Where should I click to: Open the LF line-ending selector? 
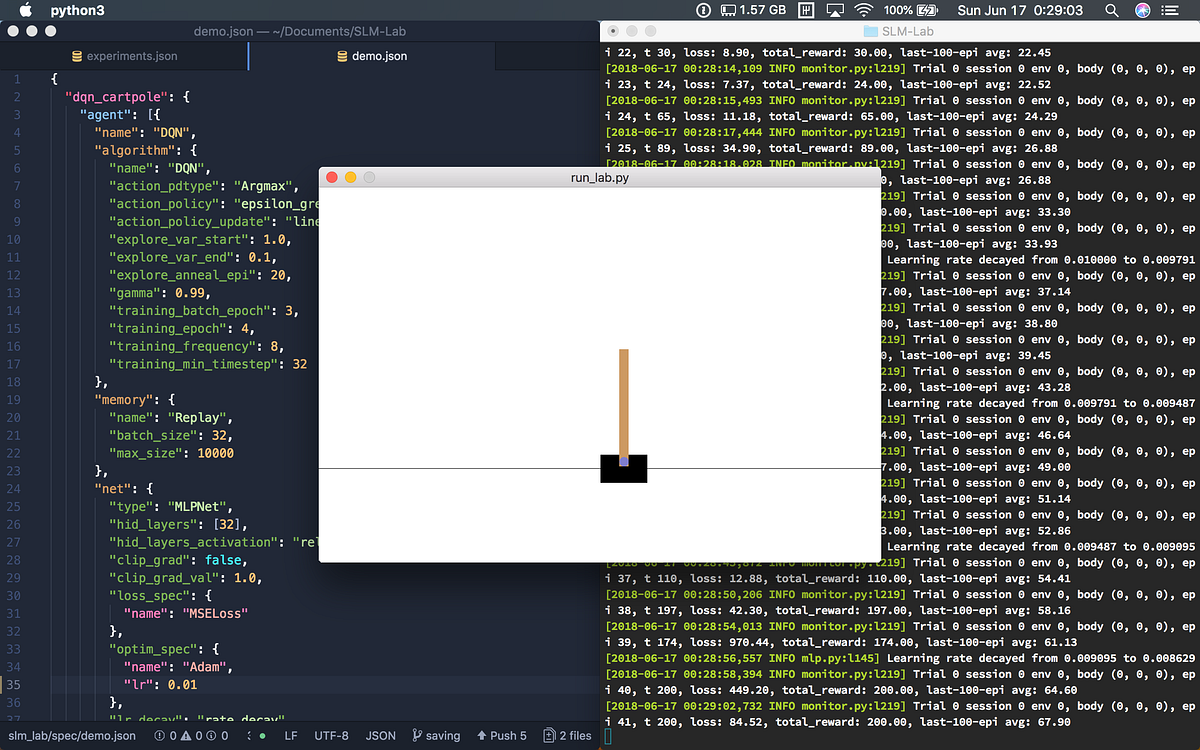(x=289, y=735)
